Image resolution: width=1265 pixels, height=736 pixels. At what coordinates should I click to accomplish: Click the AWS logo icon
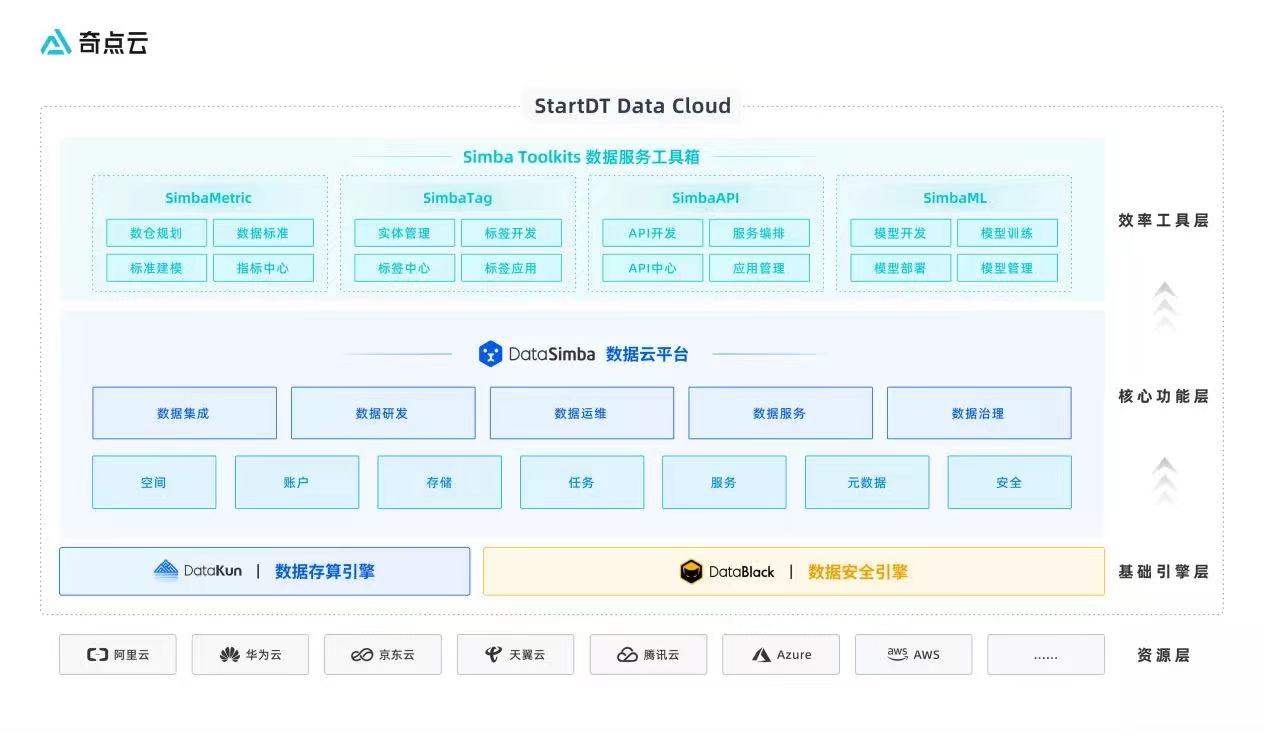[897, 654]
